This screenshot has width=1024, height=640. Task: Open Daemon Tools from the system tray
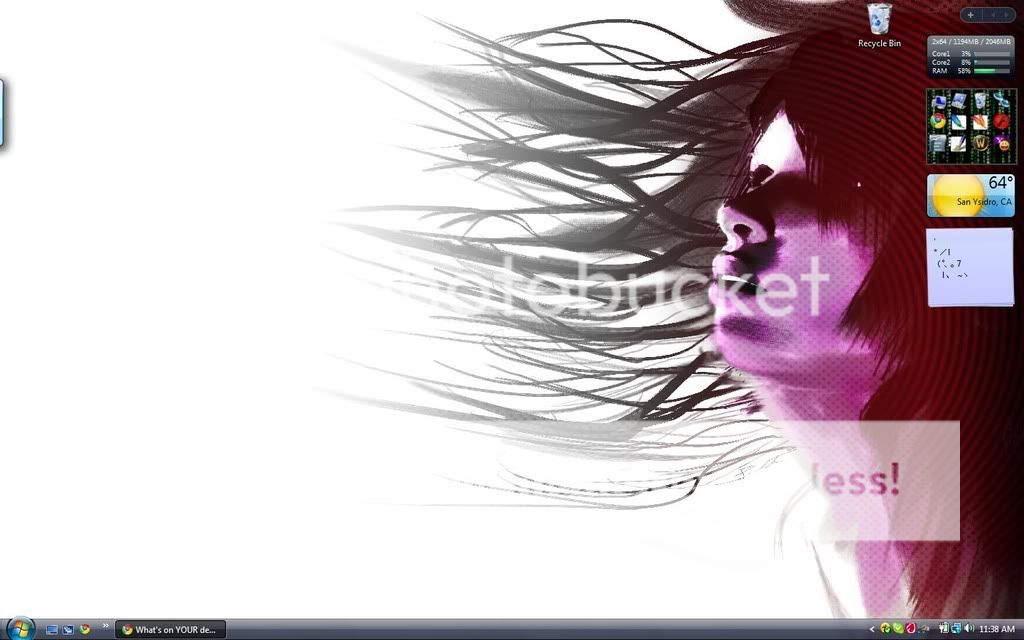click(910, 628)
